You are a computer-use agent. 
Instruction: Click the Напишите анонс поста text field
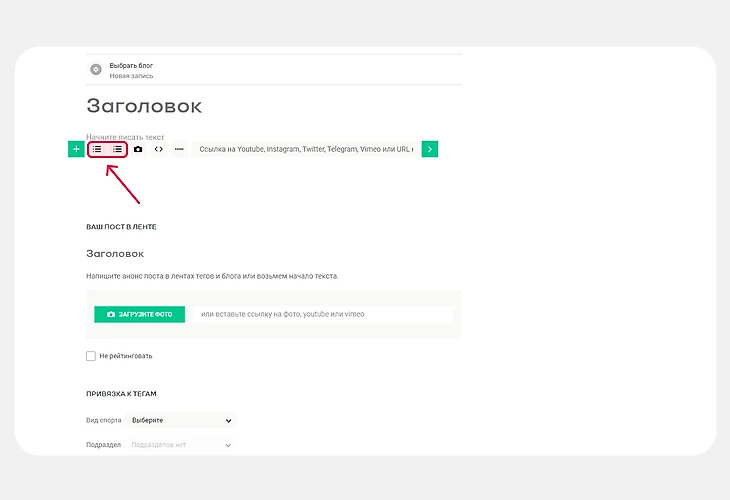[274, 276]
